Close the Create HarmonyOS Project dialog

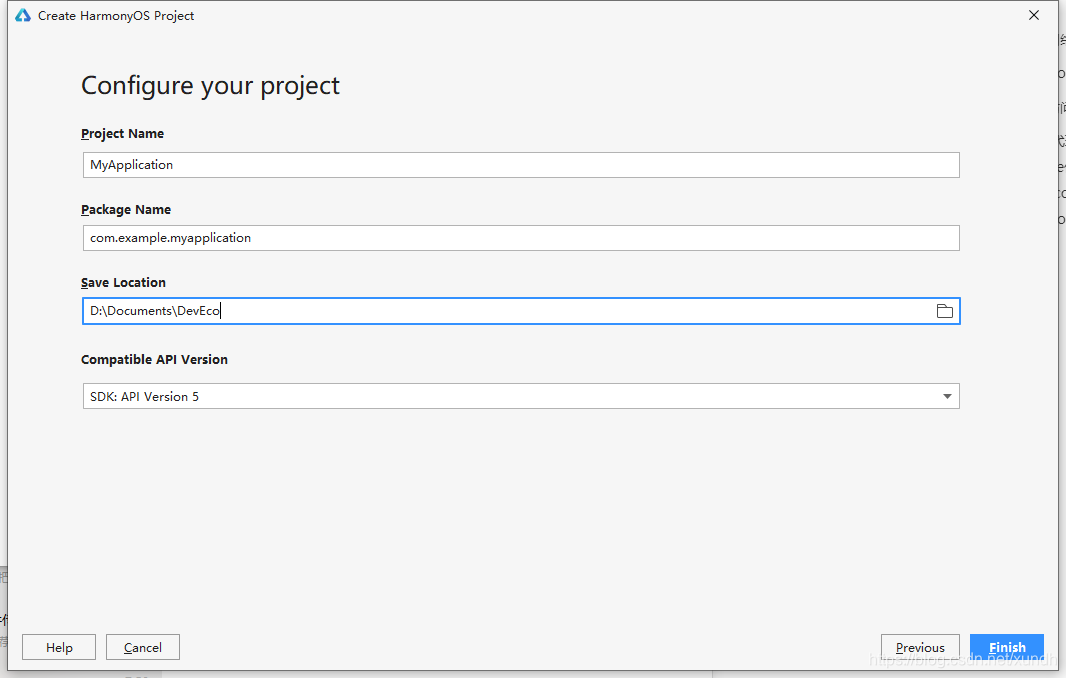(x=1033, y=15)
